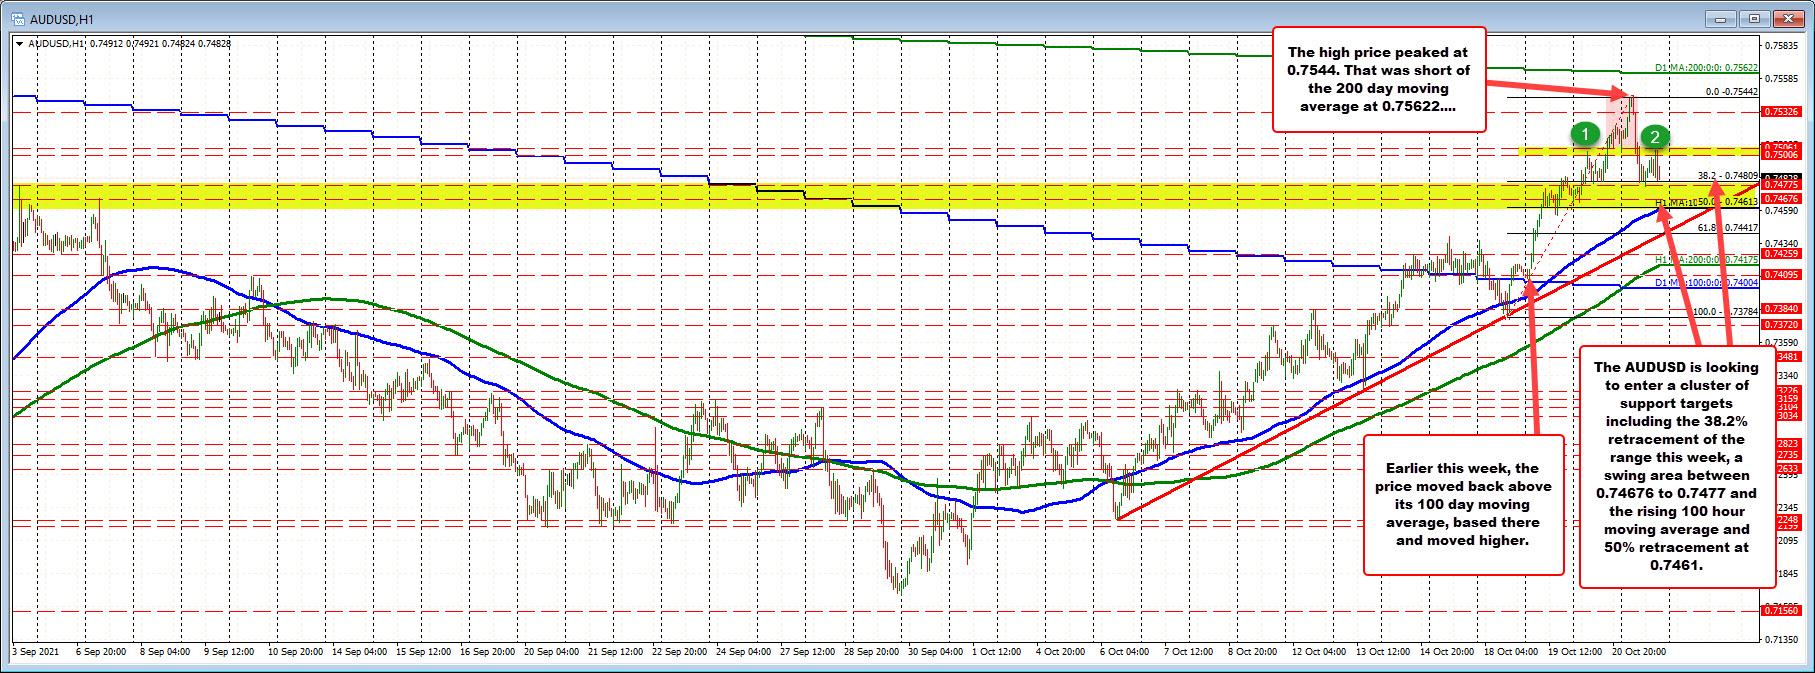Click the red 0.75326 price level tag

coord(1781,112)
